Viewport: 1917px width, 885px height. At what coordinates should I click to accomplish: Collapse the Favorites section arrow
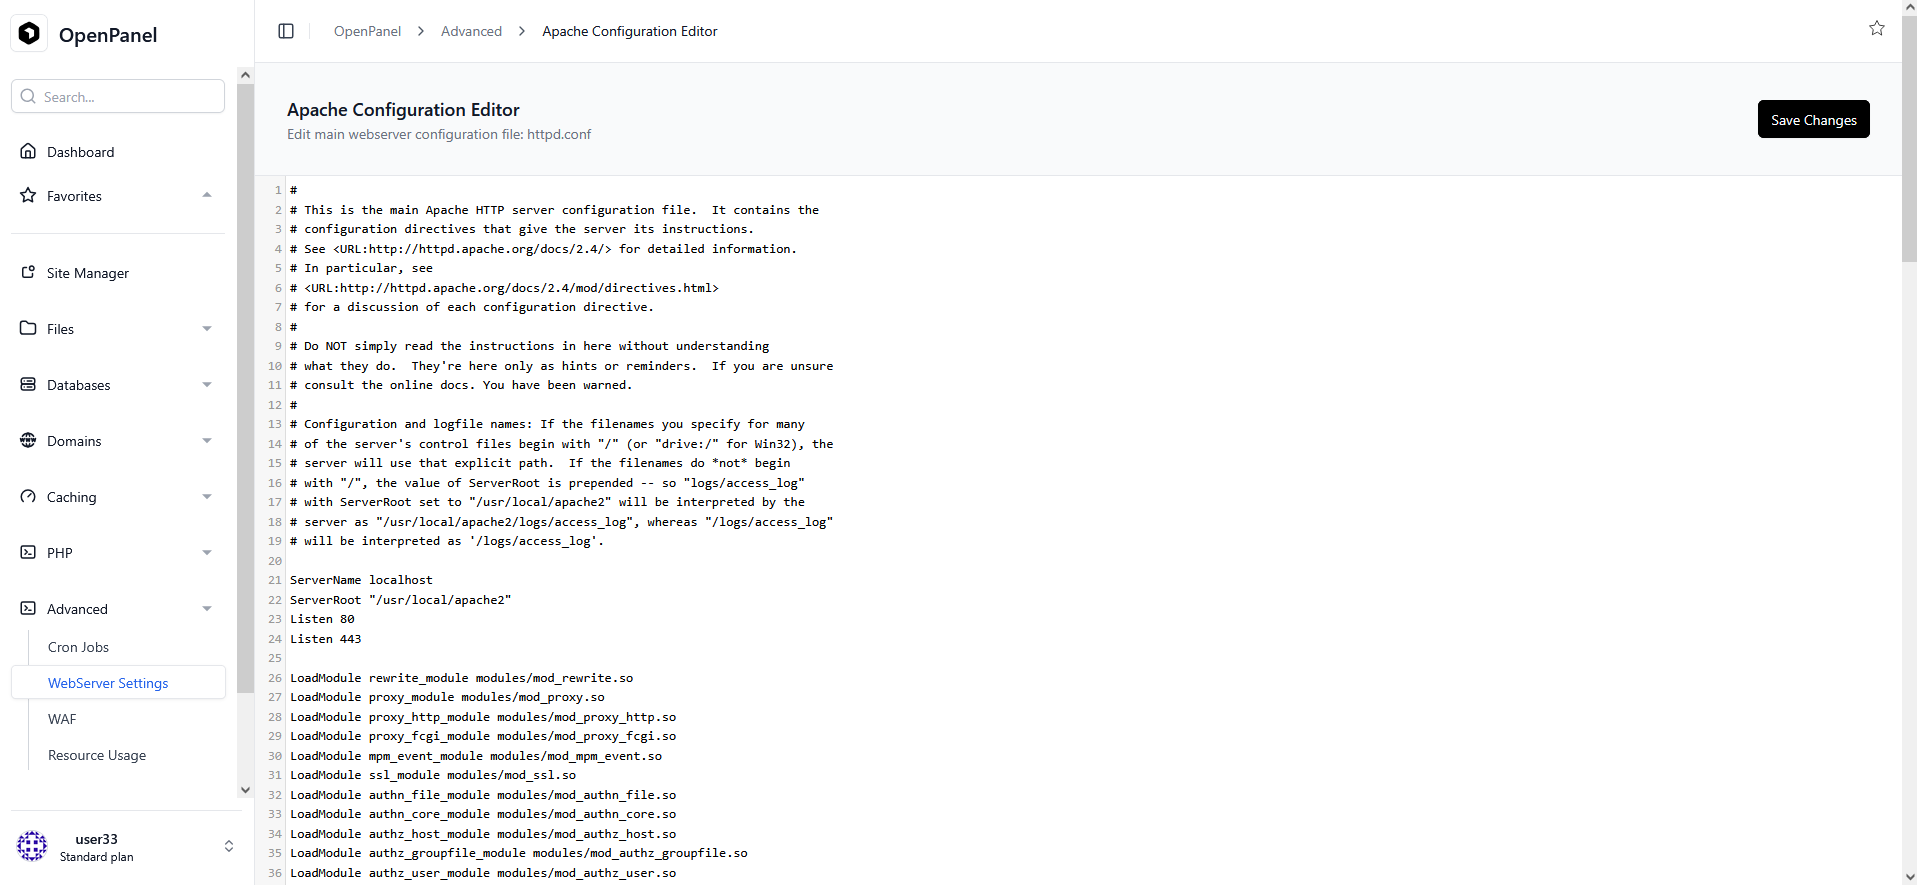207,195
